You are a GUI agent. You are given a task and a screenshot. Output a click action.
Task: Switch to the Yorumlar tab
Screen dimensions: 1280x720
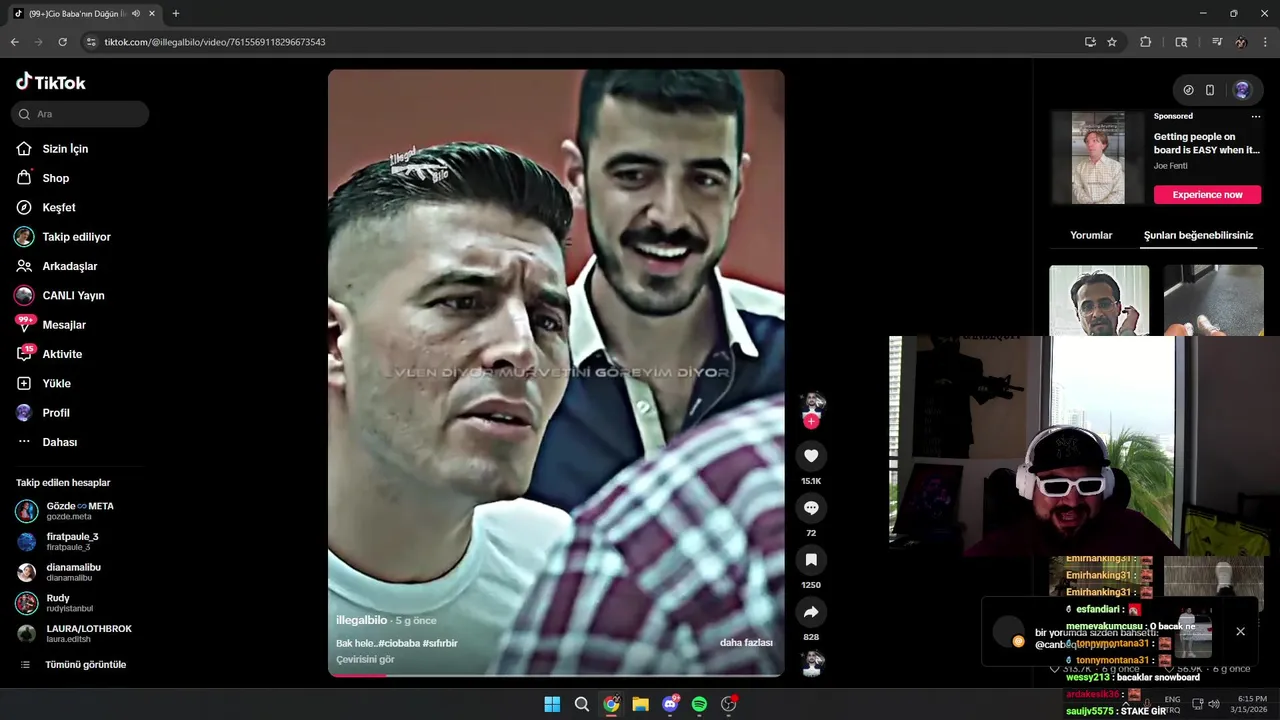pos(1091,235)
